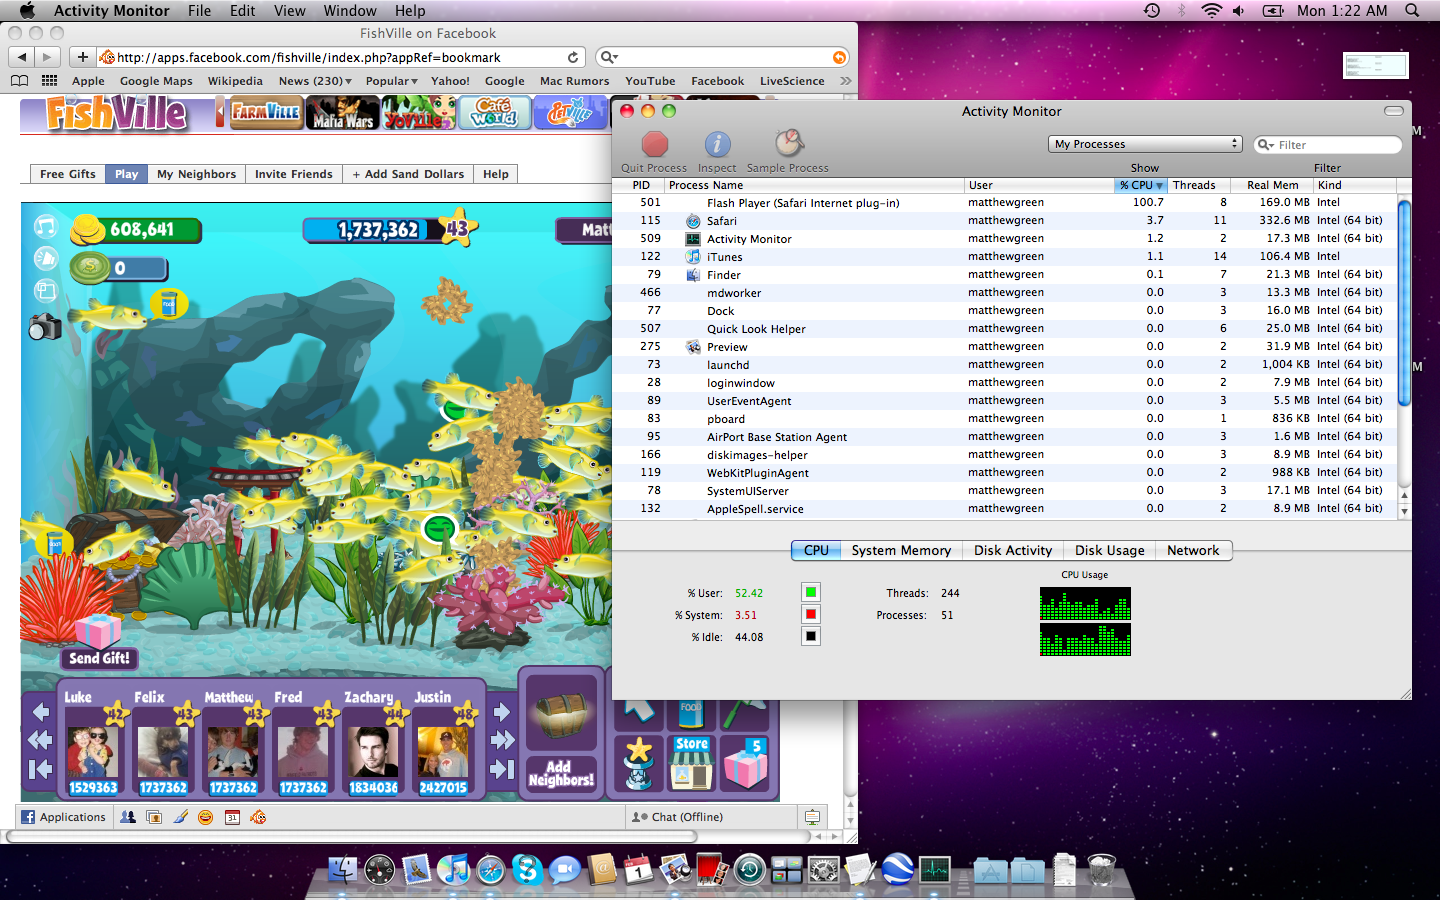Screen dimensions: 1440x900
Task: Click the star trophy icon in FishVille
Action: point(639,763)
